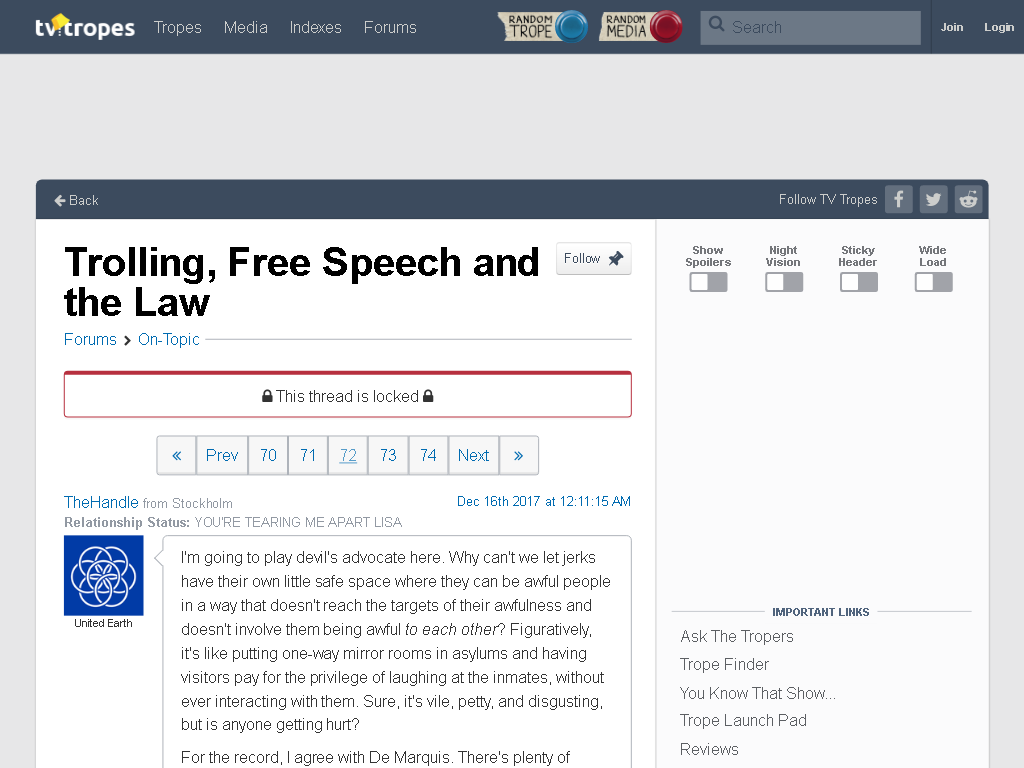
Task: Open TV Tropes Reddit page icon
Action: (968, 199)
